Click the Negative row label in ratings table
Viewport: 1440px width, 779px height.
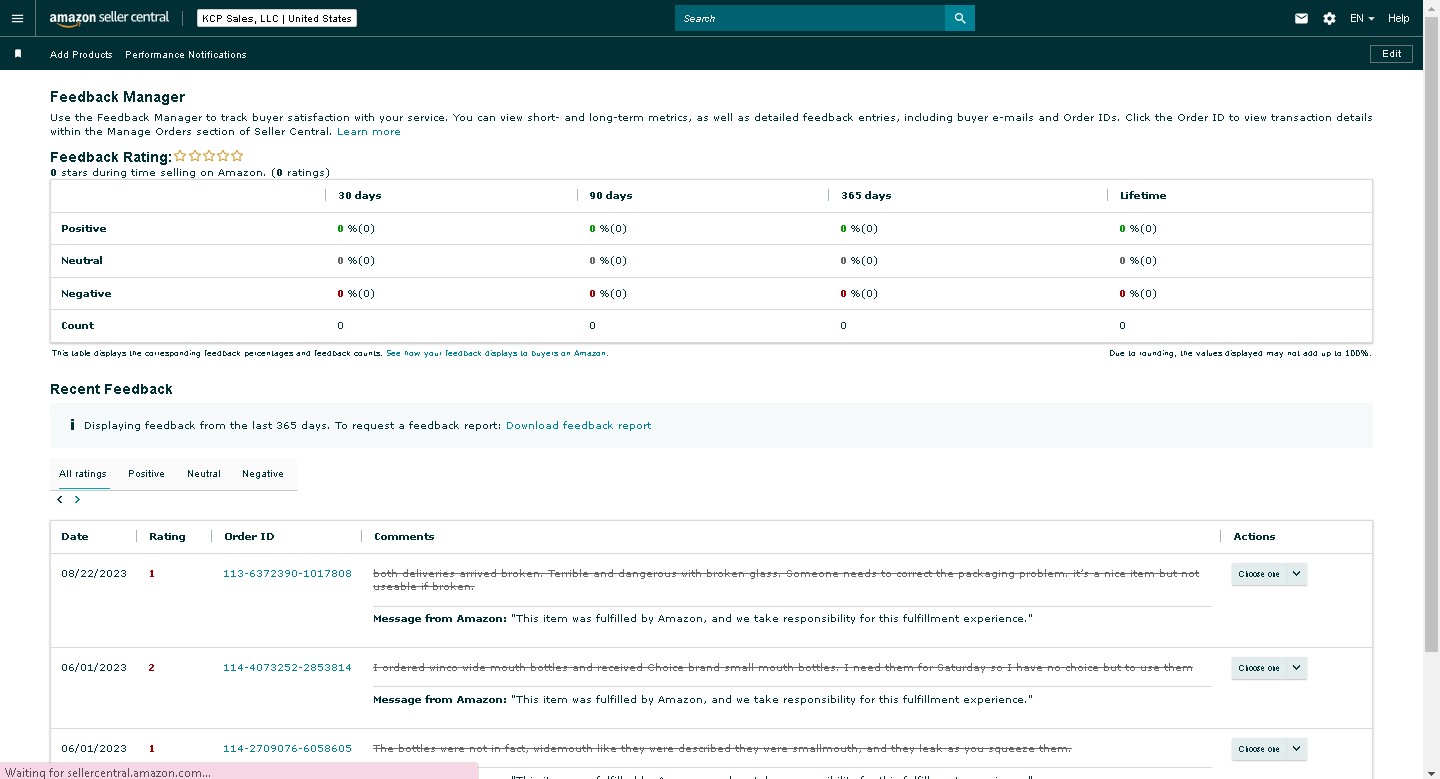(86, 294)
